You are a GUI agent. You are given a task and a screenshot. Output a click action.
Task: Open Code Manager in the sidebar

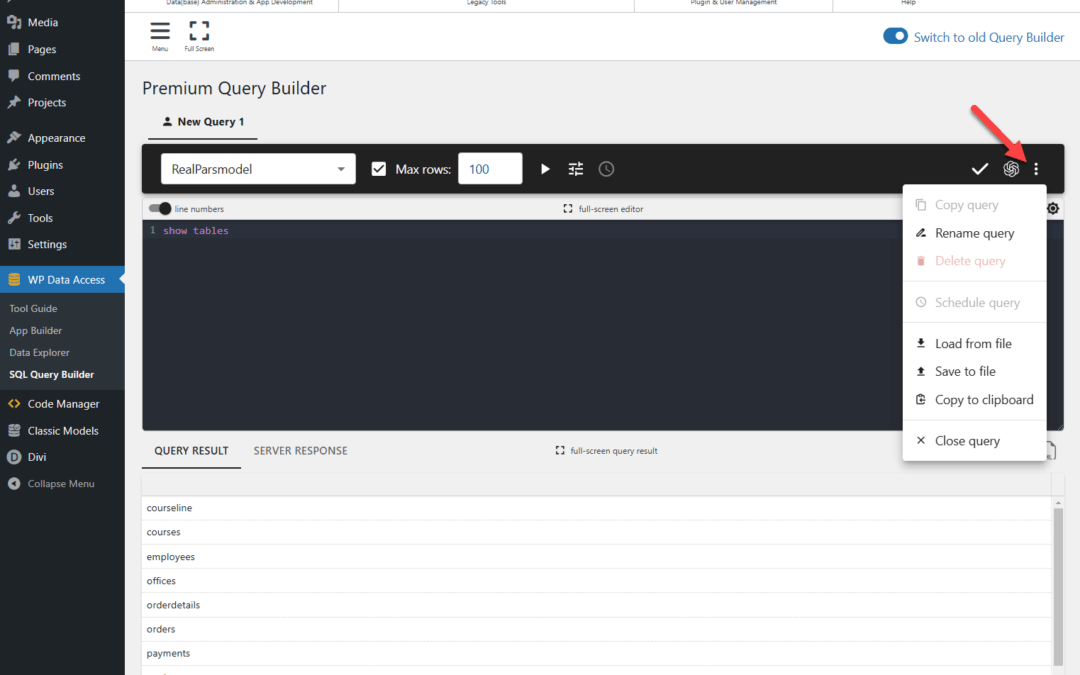click(62, 404)
